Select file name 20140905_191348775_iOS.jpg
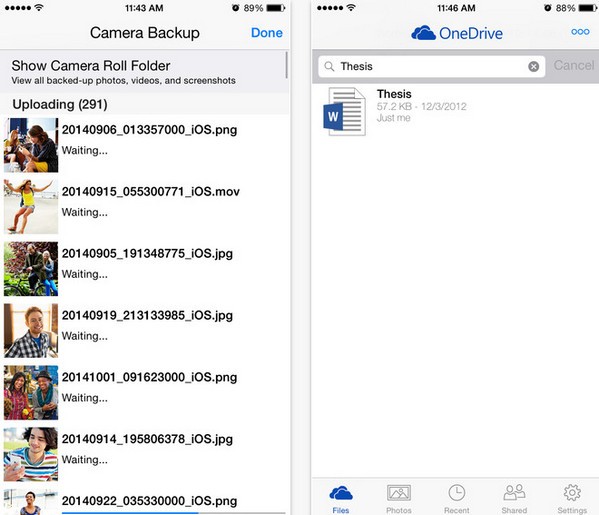The height and width of the screenshot is (515, 599). (147, 254)
